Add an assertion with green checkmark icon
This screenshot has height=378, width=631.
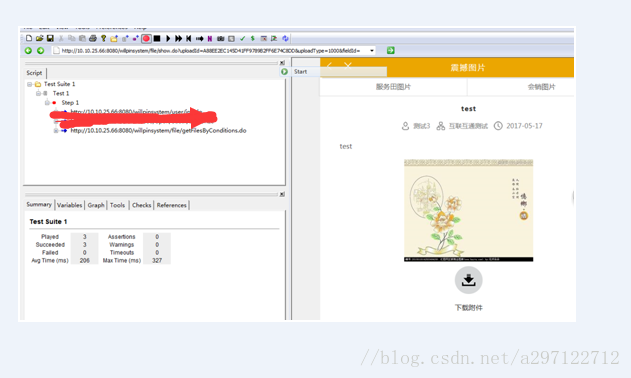[x=242, y=38]
